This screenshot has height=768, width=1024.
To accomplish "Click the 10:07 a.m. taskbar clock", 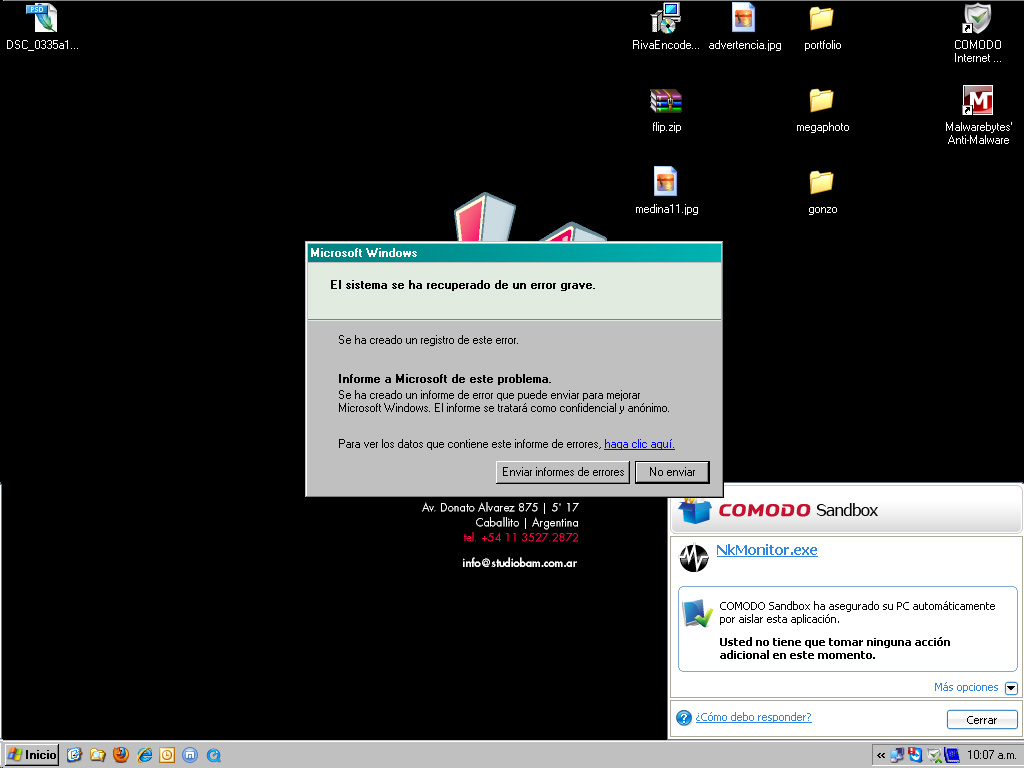I will coord(991,756).
